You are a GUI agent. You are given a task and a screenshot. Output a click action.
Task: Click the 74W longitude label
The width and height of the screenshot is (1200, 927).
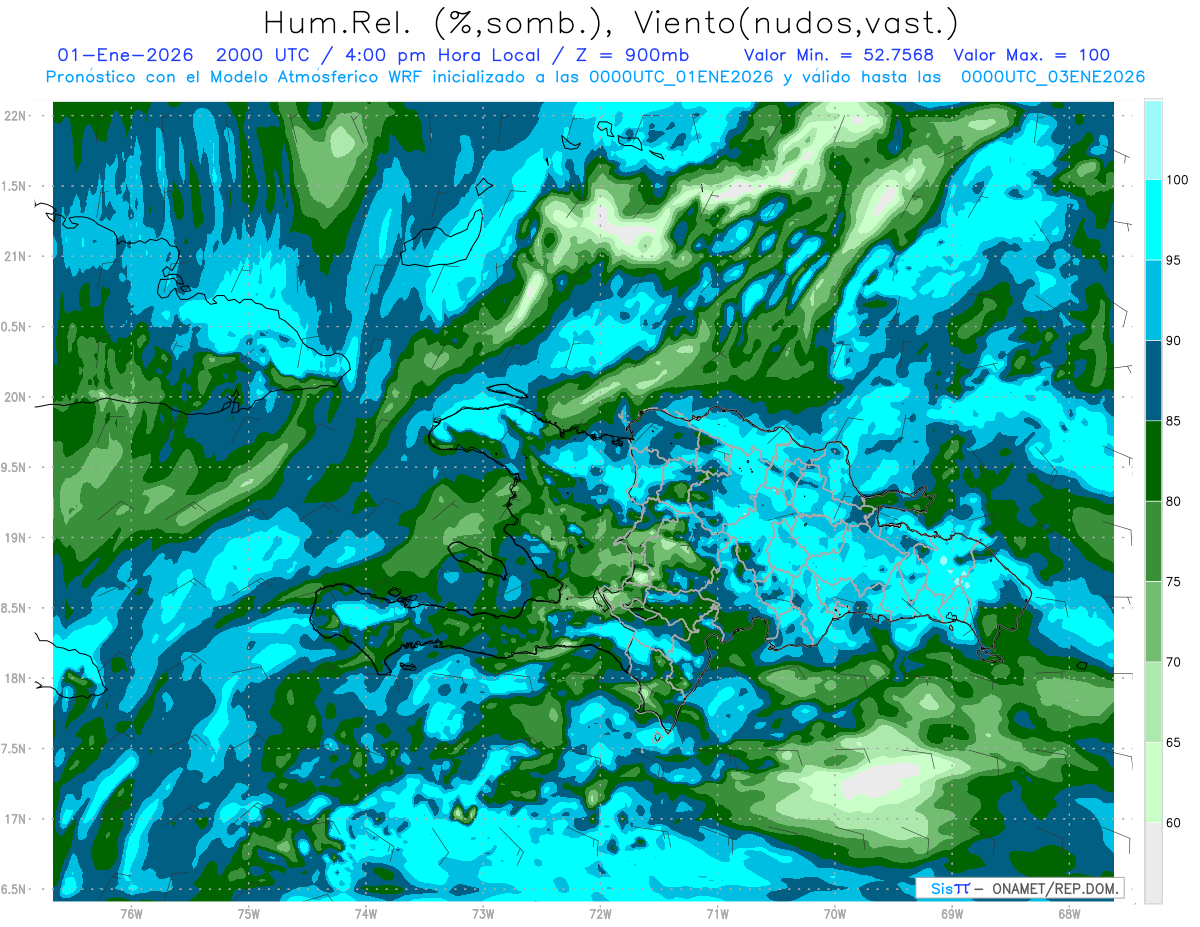tap(365, 913)
